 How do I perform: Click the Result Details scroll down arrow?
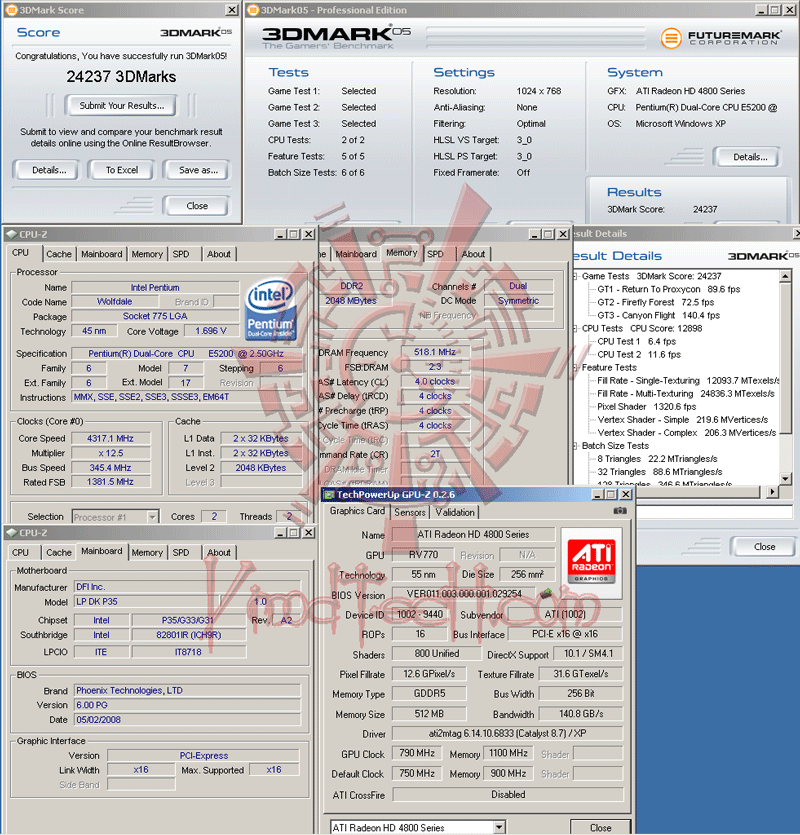[x=785, y=479]
